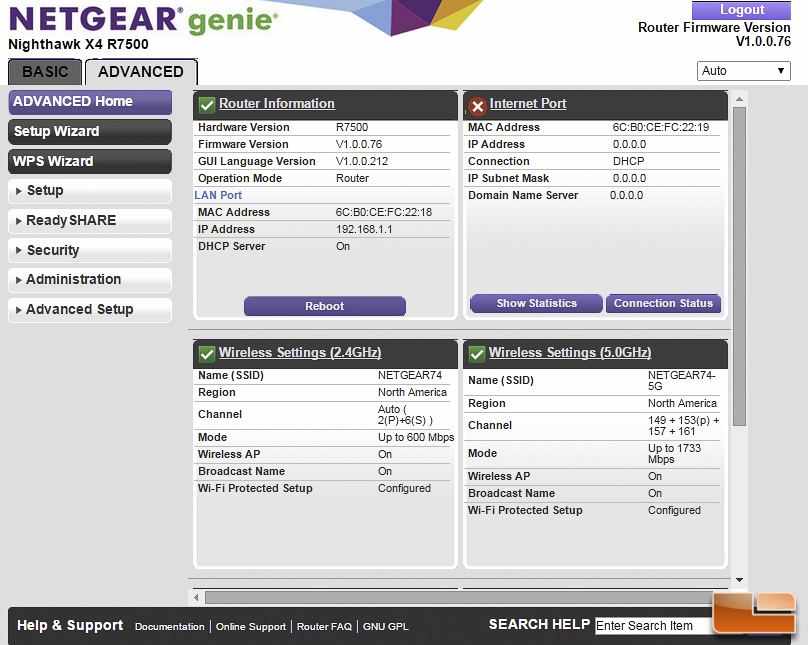Open ADVANCED Home page
Image resolution: width=808 pixels, height=645 pixels.
pyautogui.click(x=90, y=101)
